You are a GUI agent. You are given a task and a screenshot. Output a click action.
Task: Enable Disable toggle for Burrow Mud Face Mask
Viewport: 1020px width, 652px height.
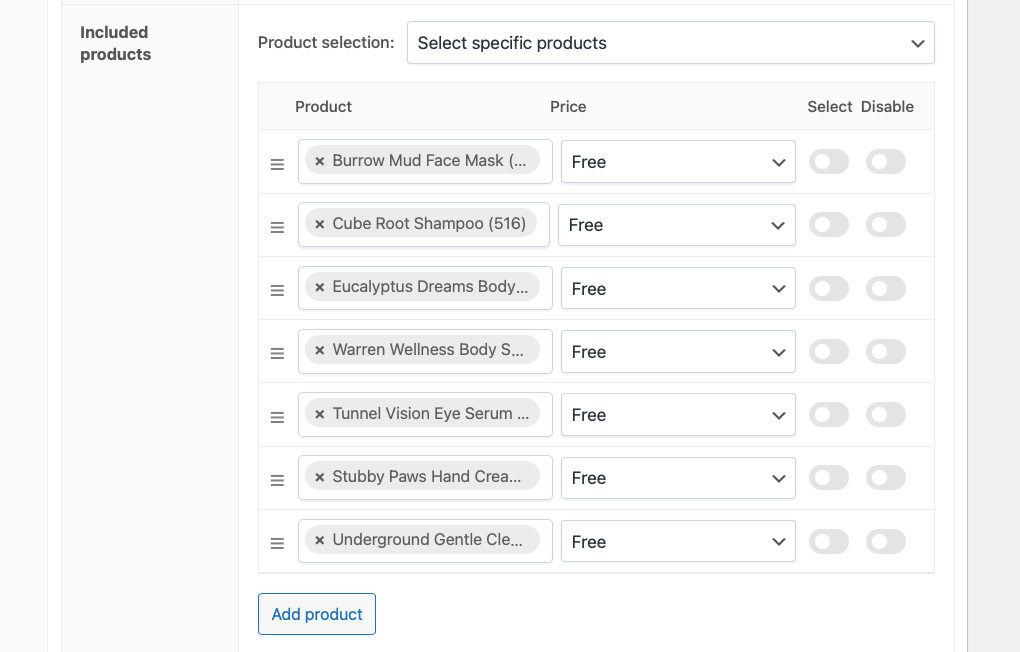pyautogui.click(x=885, y=161)
